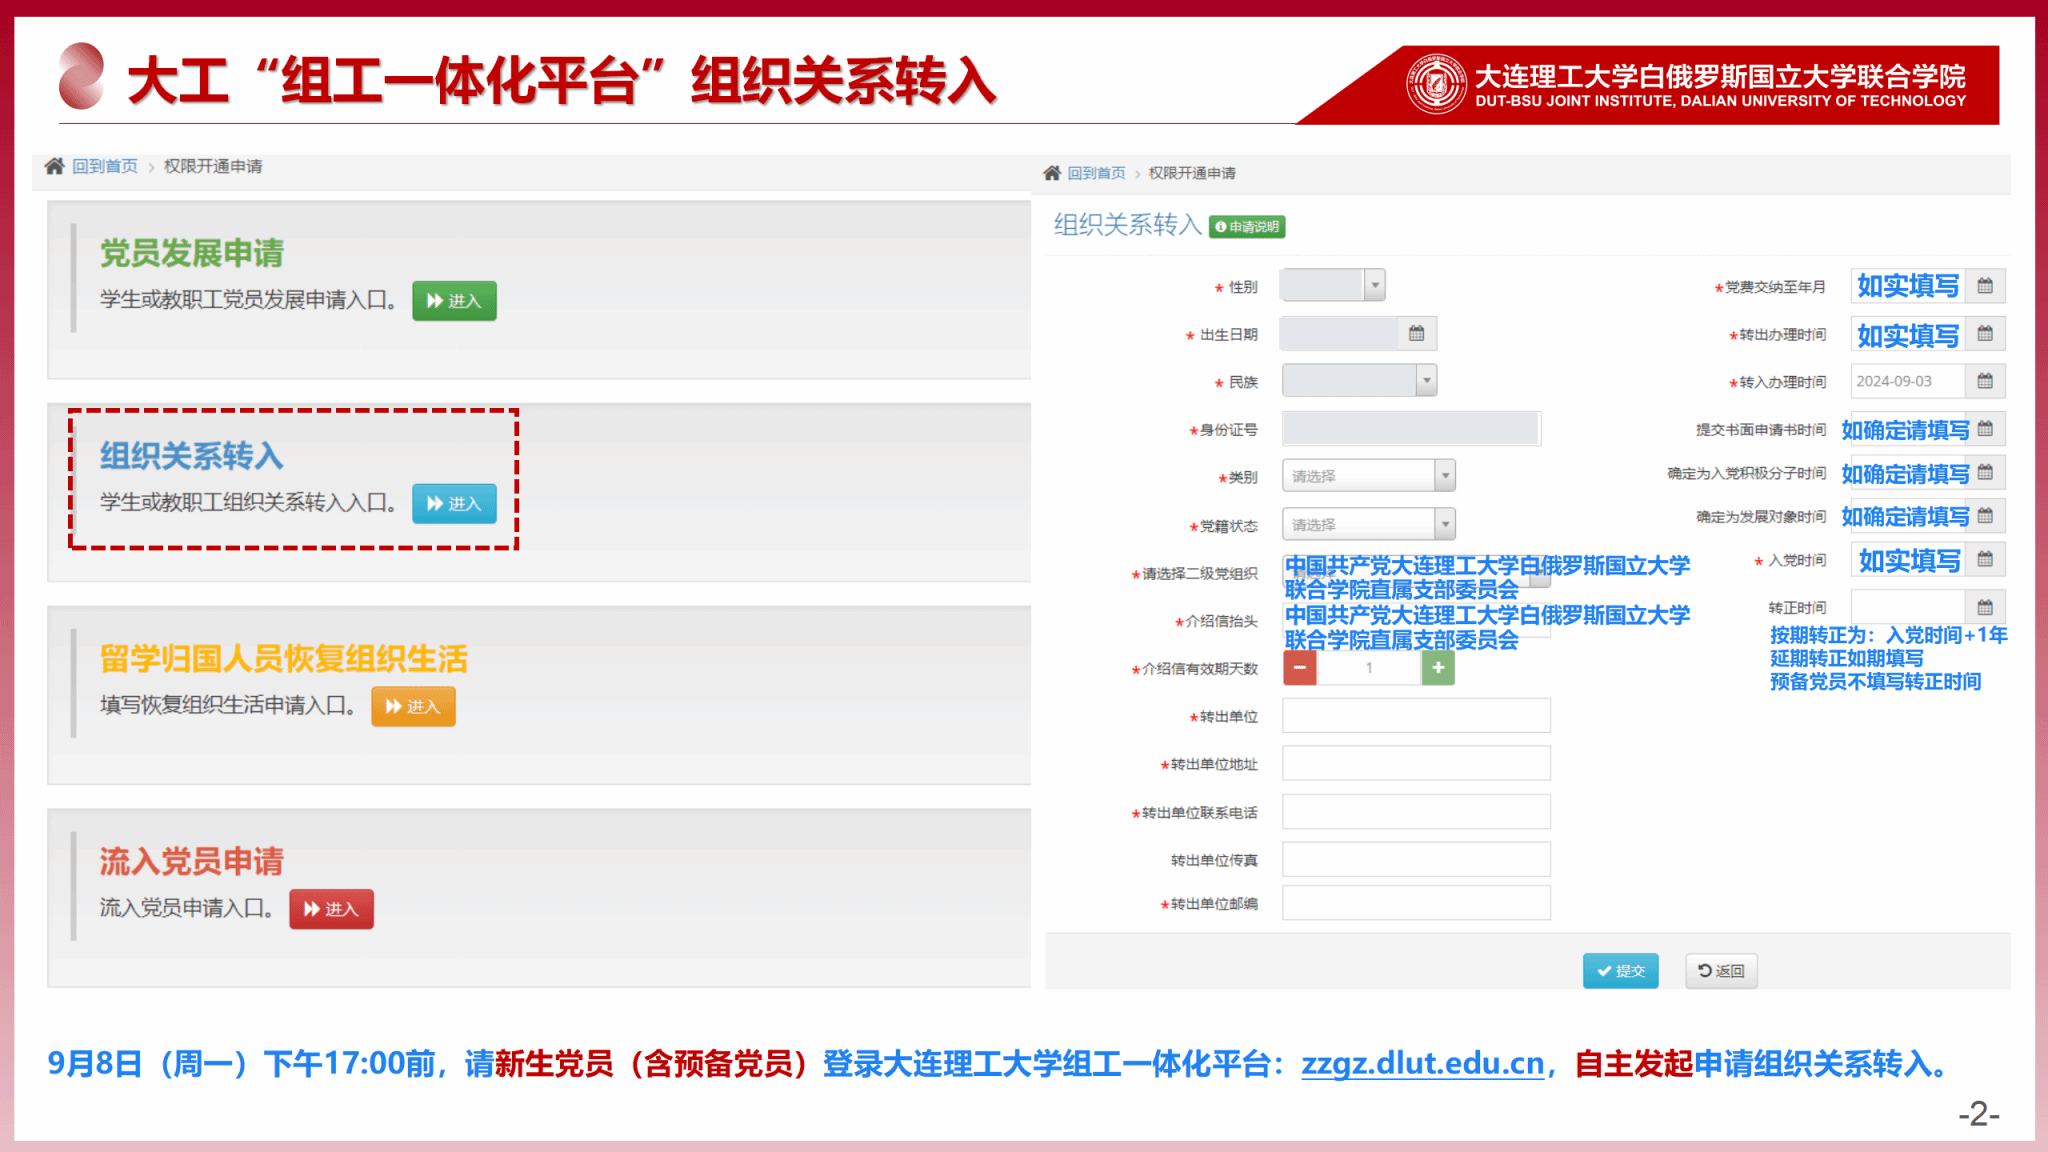Viewport: 2048px width, 1152px height.
Task: Increase 介绍信有效期天数 with green plus
Action: coord(1438,667)
